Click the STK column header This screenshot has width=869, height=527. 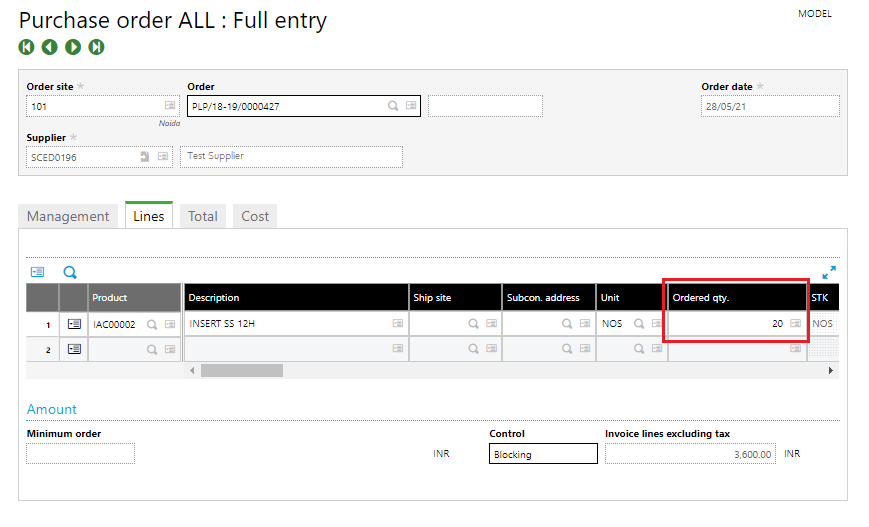pos(823,298)
